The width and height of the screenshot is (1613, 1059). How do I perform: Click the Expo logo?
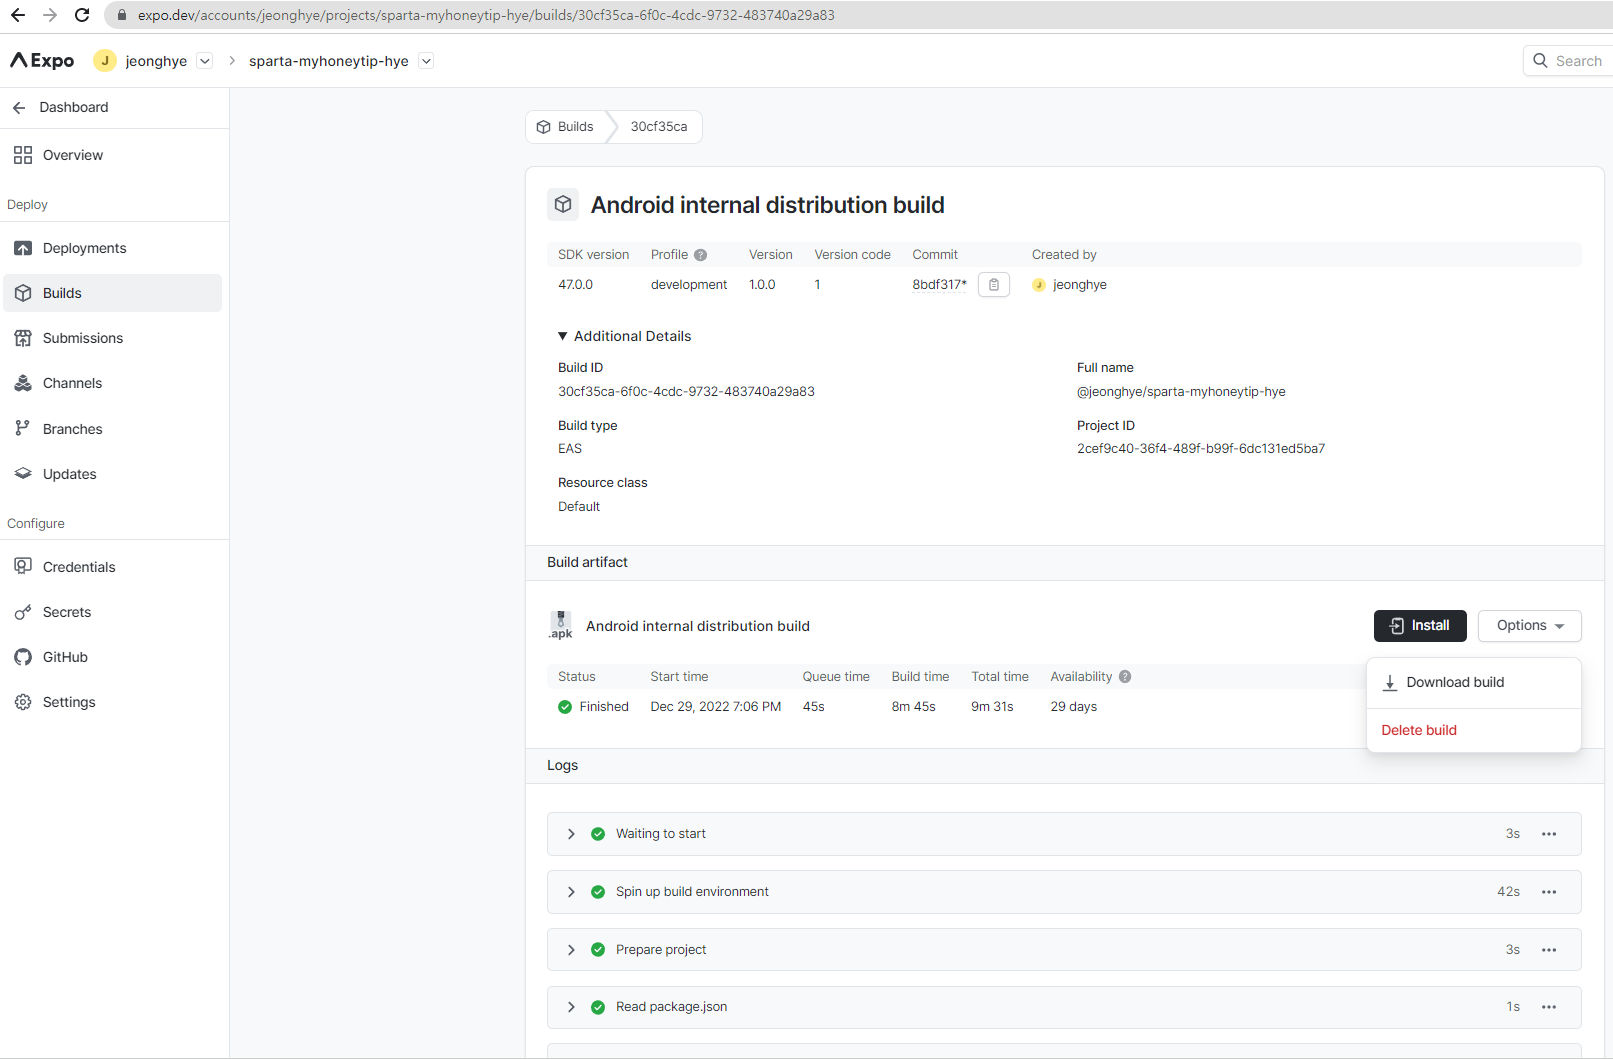[x=42, y=61]
